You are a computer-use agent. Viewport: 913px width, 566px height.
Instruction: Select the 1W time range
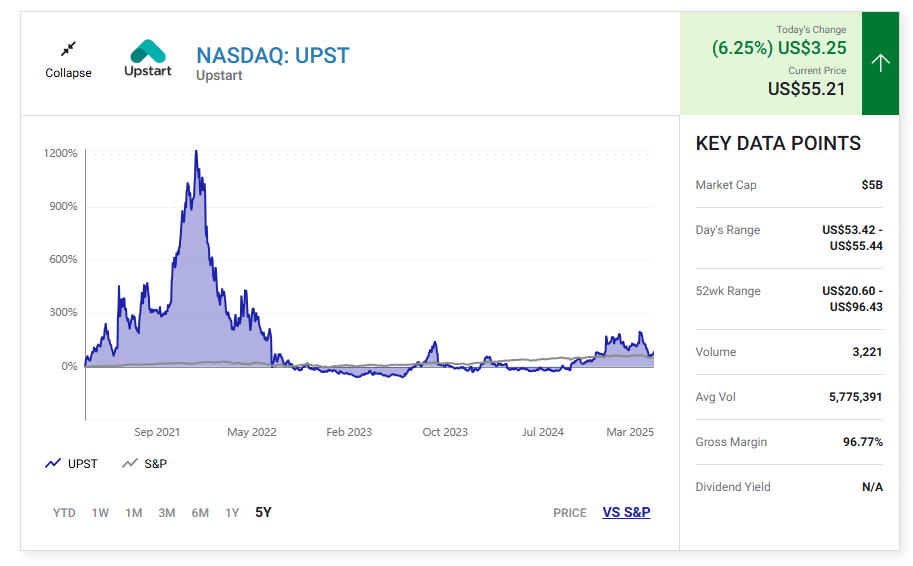[100, 513]
